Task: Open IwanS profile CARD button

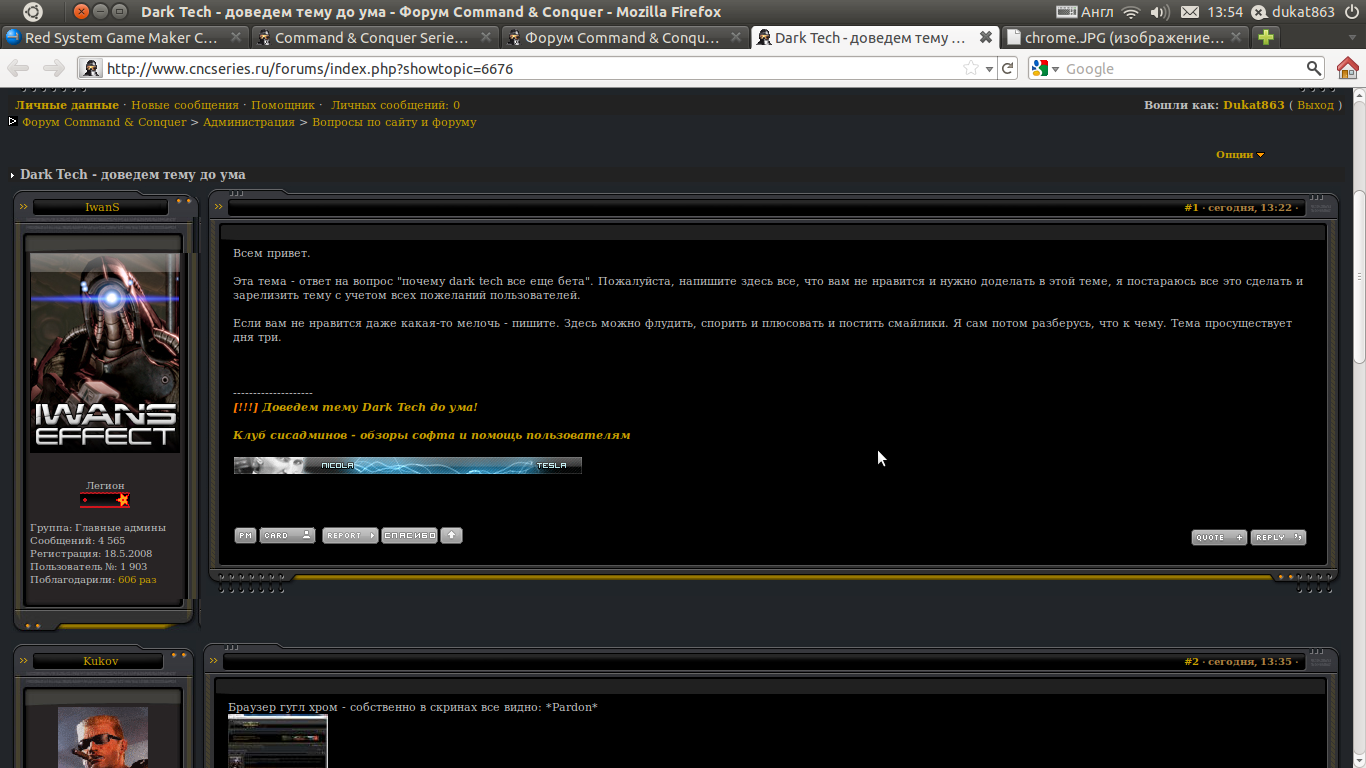Action: (288, 535)
